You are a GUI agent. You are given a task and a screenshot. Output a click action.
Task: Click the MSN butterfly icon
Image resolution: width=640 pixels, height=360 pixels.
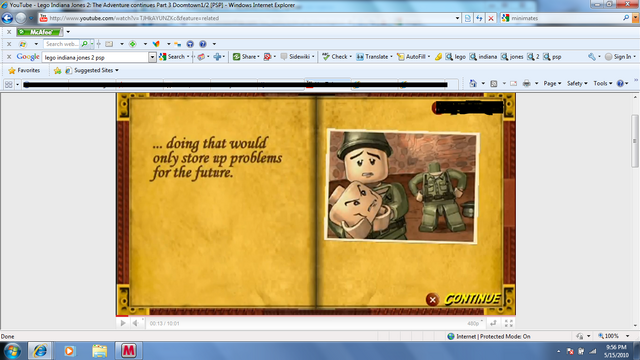tap(156, 44)
